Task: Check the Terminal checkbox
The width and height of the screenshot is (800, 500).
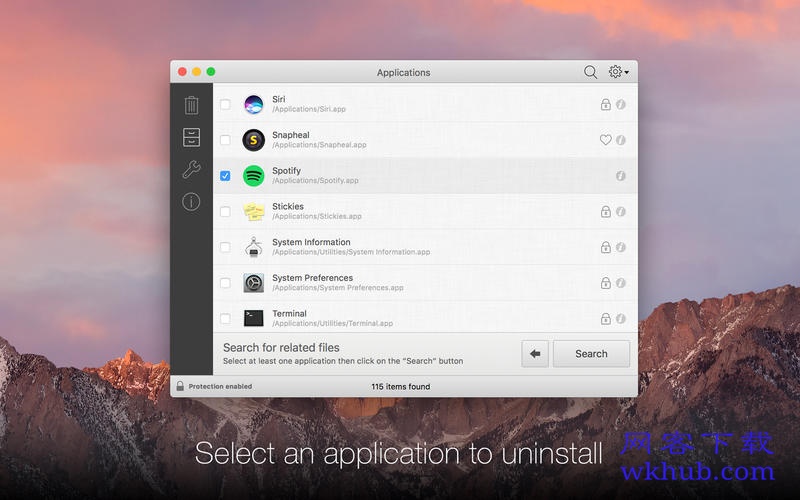Action: coord(225,318)
